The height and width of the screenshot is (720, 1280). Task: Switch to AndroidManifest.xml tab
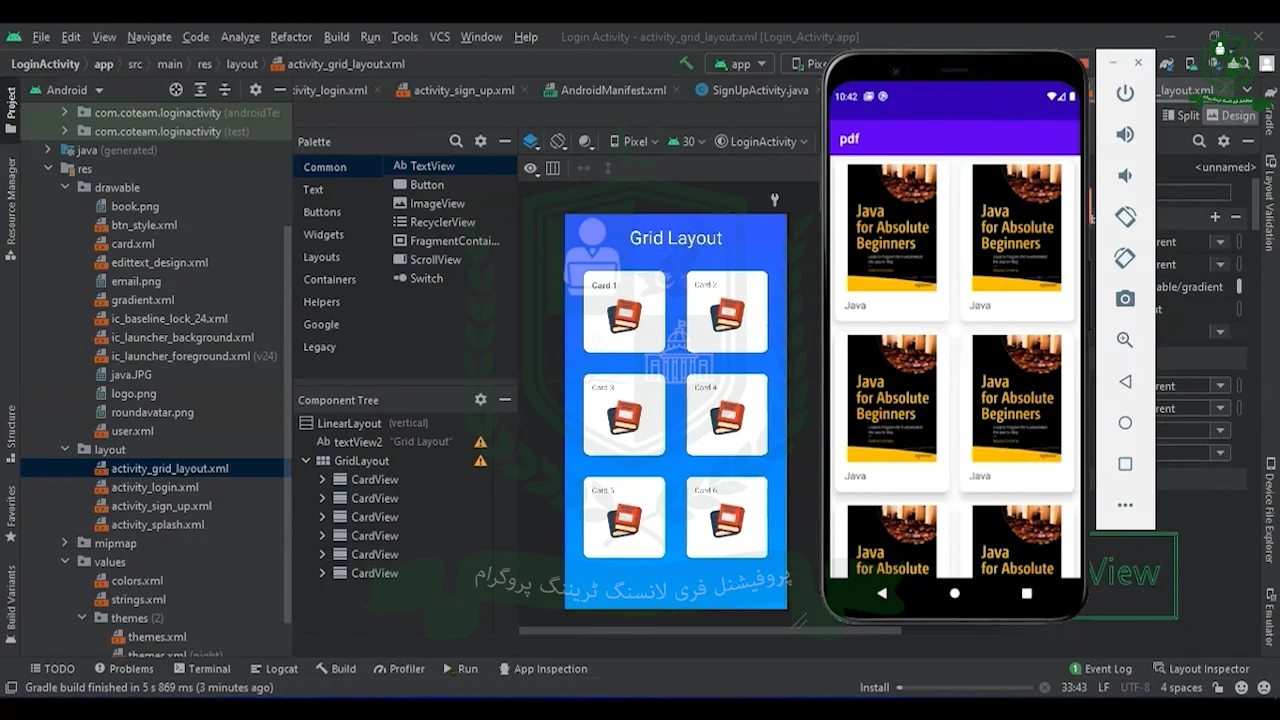(612, 90)
